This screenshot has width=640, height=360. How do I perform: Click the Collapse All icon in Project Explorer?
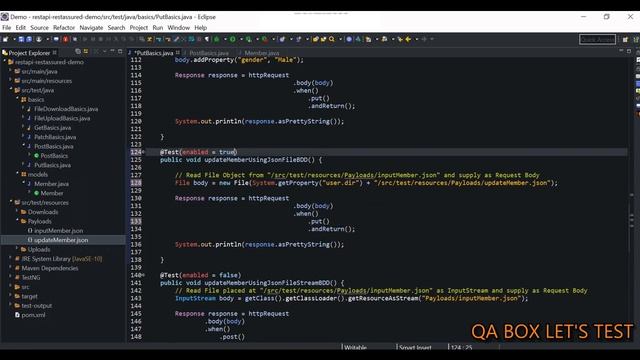click(78, 51)
